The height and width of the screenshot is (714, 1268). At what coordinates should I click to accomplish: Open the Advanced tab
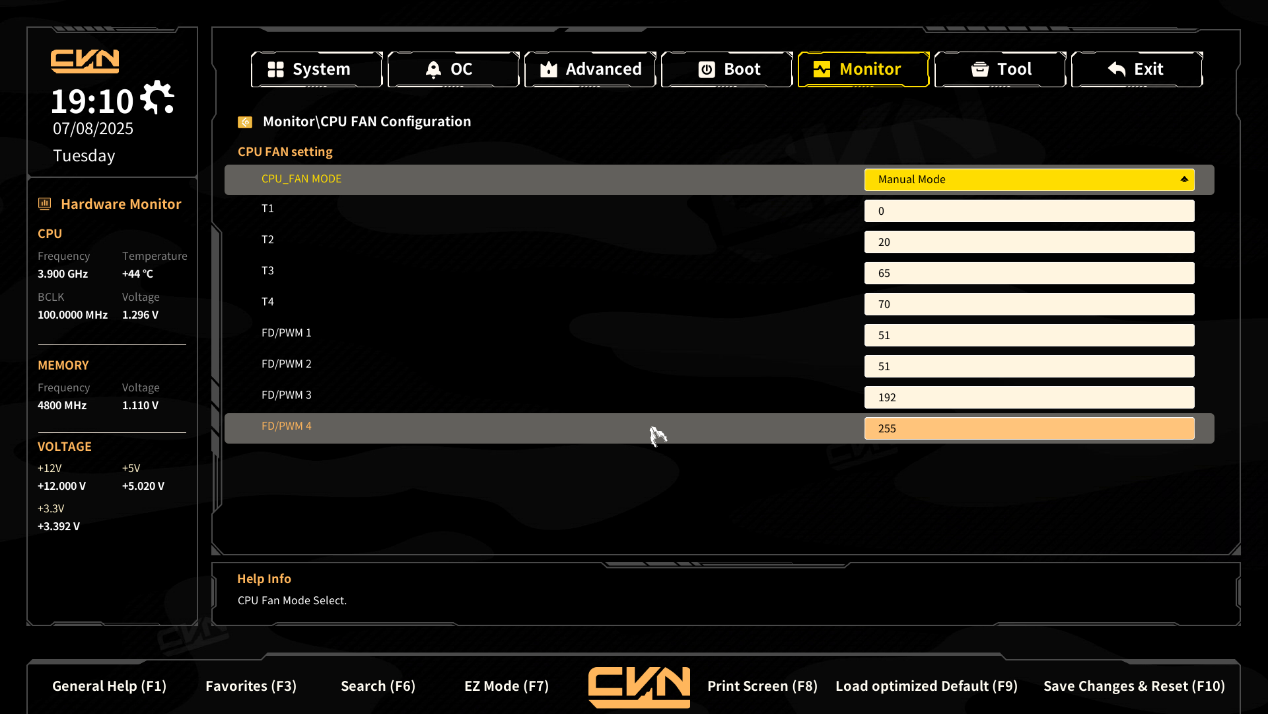[x=590, y=69]
